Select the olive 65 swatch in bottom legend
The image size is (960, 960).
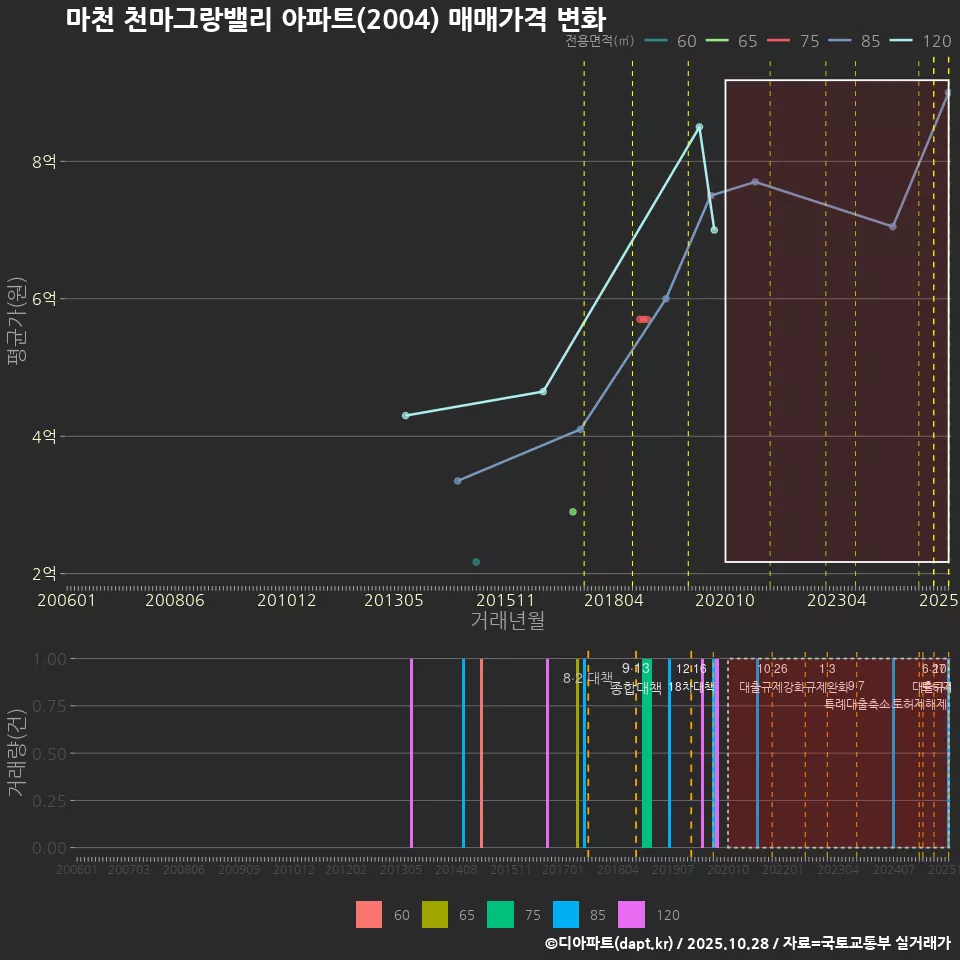click(x=435, y=915)
